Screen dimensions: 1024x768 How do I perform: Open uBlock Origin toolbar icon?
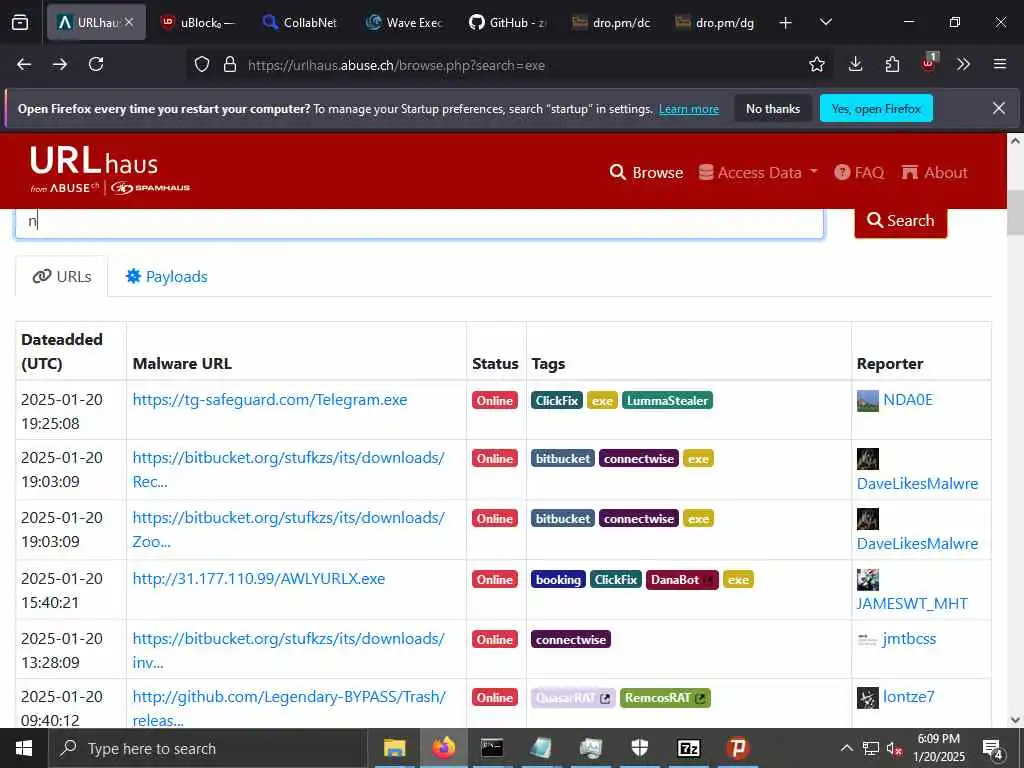(x=929, y=63)
